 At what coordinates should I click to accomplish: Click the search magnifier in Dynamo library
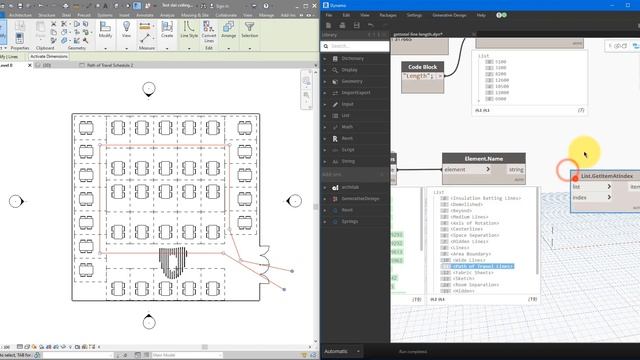326,46
